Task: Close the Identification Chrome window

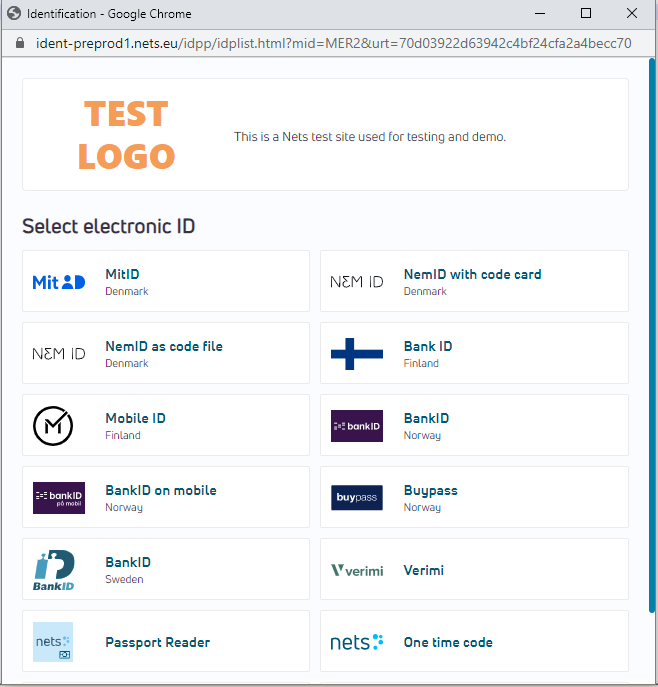Action: pyautogui.click(x=632, y=13)
